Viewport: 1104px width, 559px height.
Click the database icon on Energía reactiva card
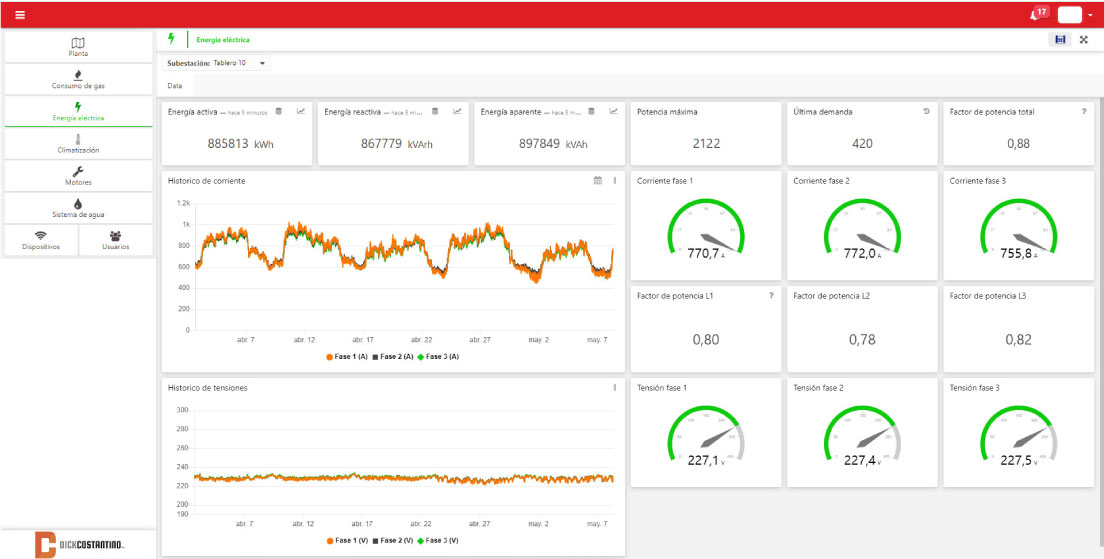click(435, 111)
